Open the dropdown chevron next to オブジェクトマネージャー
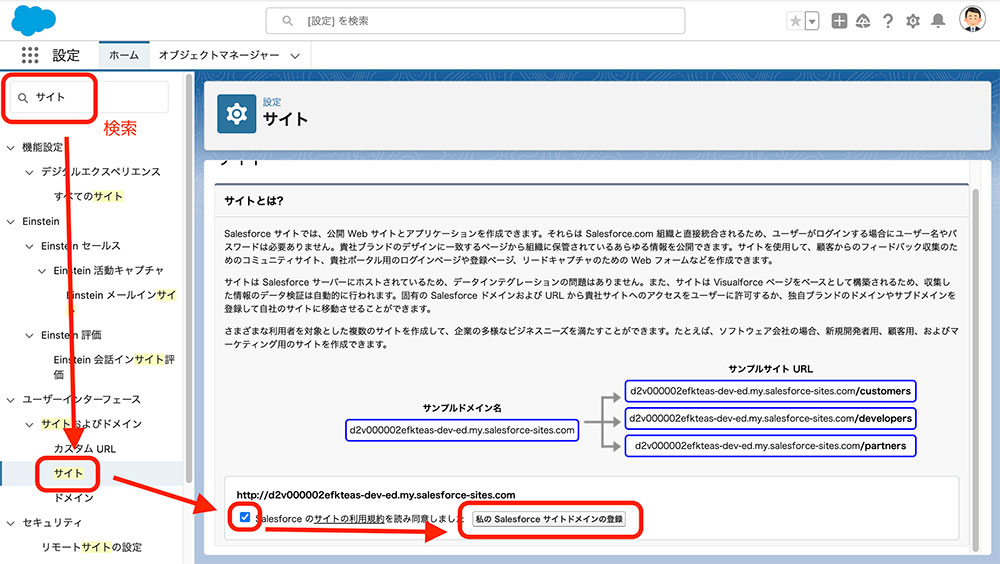The height and width of the screenshot is (564, 1000). (x=295, y=56)
